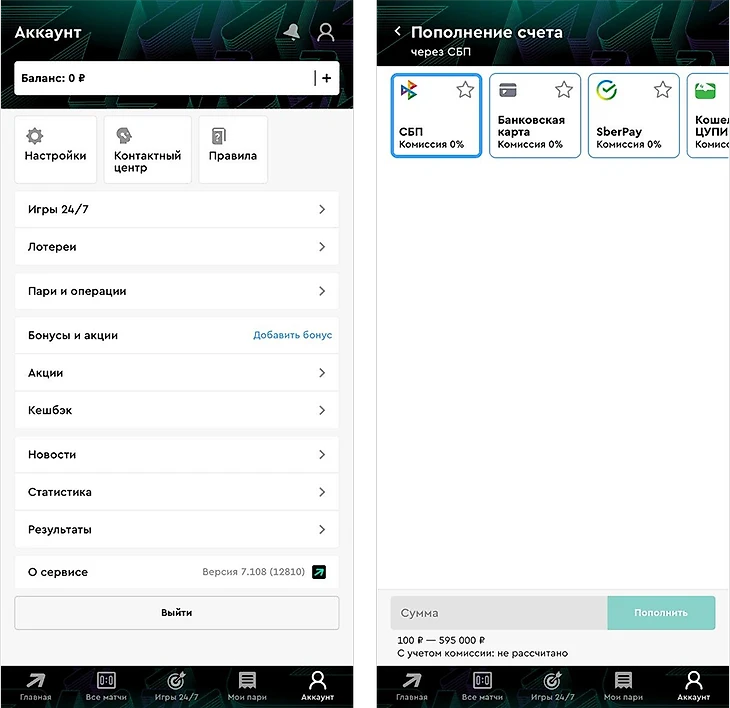Expand Статистика row chevron

click(x=322, y=492)
